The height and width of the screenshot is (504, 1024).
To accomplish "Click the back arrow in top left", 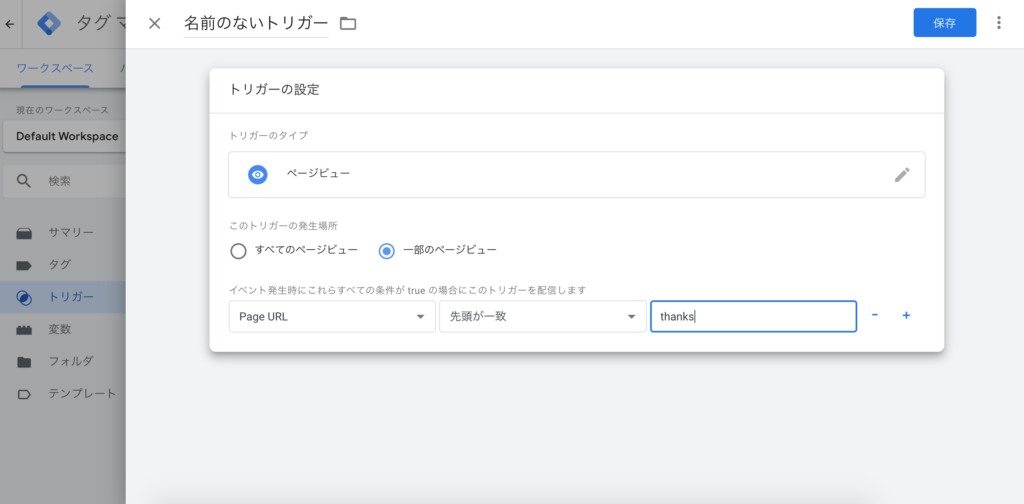I will 10,23.
